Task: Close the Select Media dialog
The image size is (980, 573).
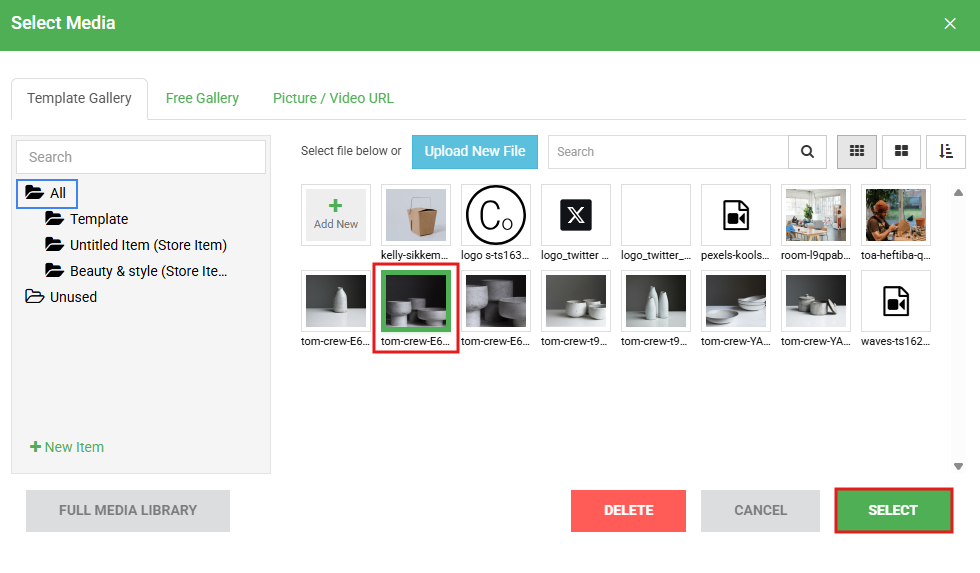Action: 950,24
